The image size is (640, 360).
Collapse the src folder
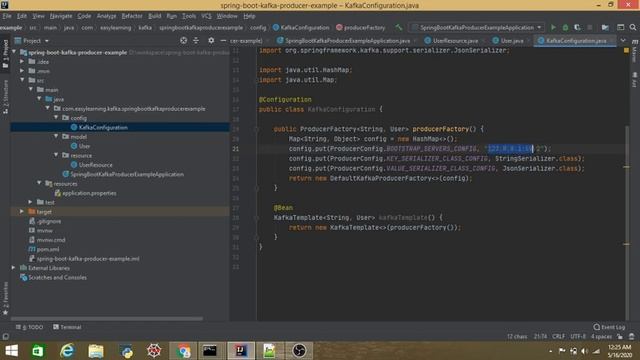pos(22,80)
